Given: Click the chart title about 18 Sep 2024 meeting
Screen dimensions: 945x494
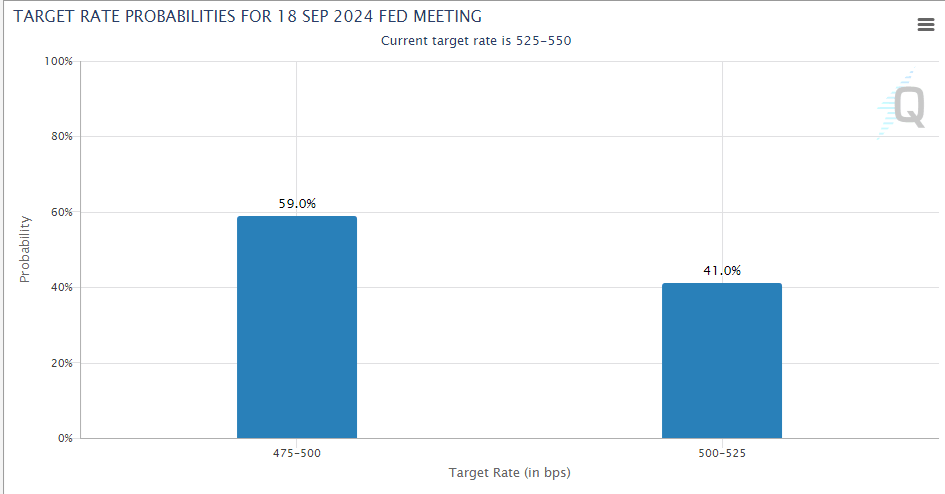Looking at the screenshot, I should [247, 16].
